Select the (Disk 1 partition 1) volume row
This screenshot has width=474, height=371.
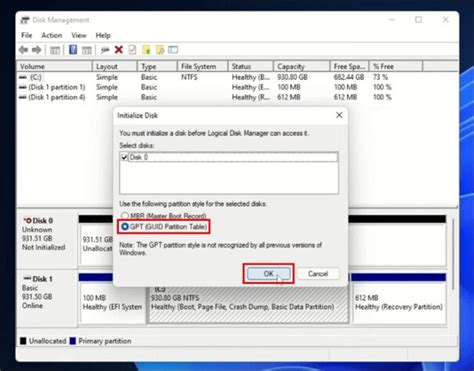pyautogui.click(x=220, y=87)
